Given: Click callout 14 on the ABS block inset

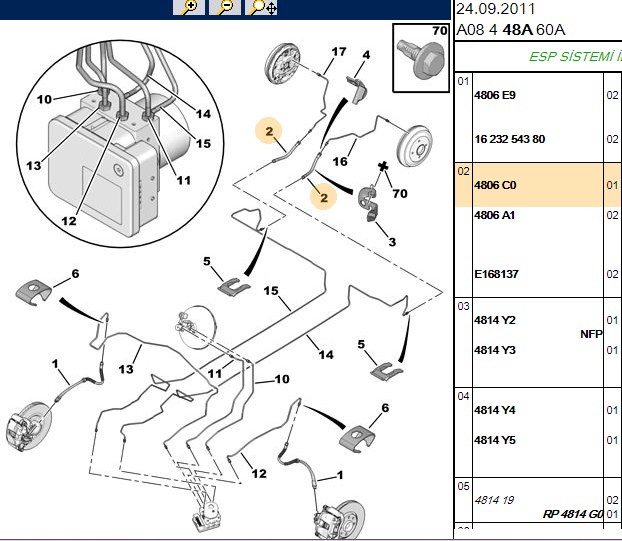Looking at the screenshot, I should [x=203, y=114].
